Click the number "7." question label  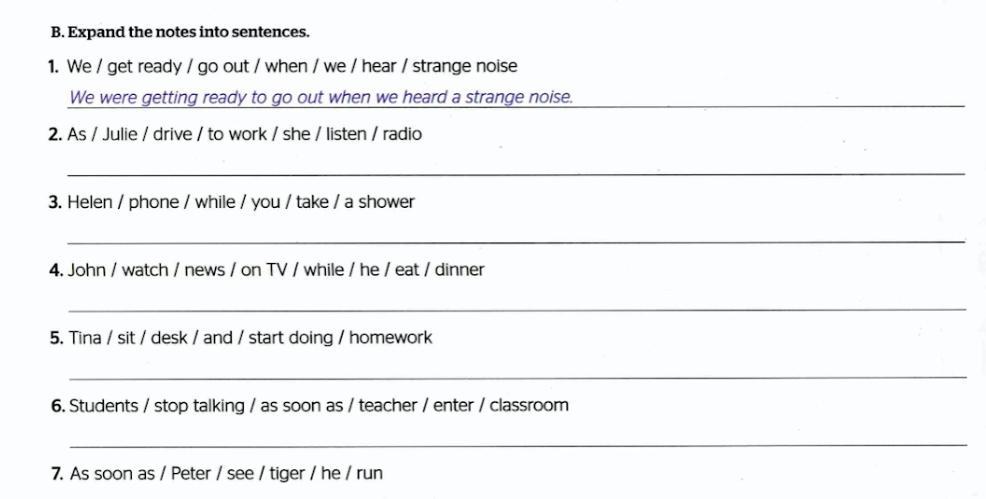[x=57, y=474]
